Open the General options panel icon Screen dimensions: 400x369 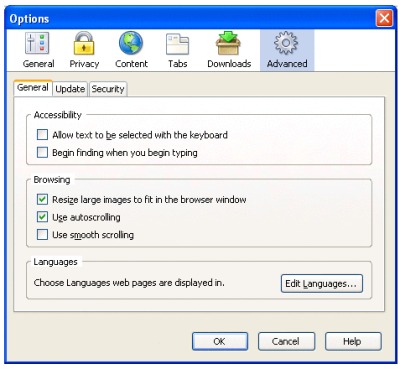pos(38,50)
